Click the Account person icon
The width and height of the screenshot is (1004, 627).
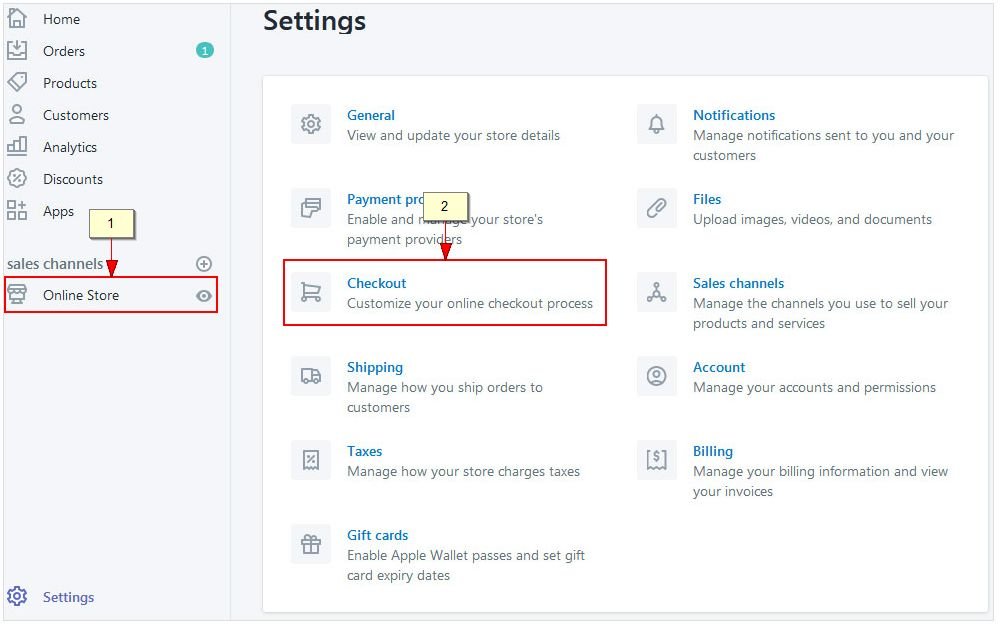tap(656, 377)
